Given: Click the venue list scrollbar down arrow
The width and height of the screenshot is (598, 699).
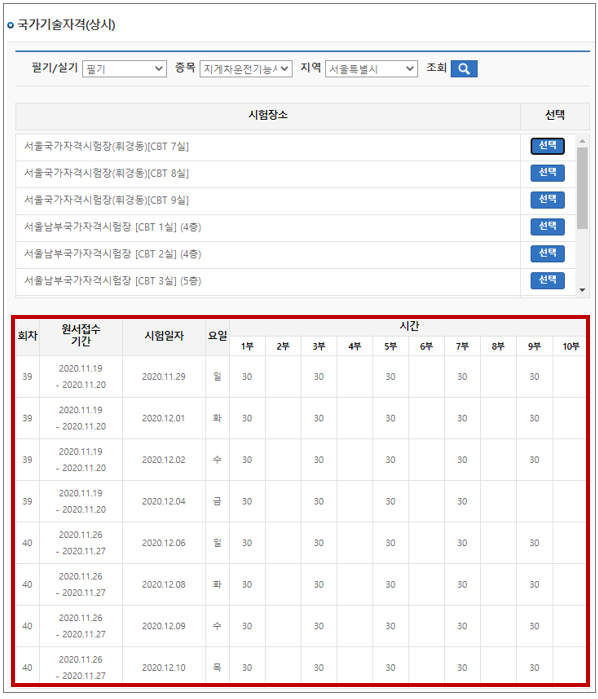Looking at the screenshot, I should coord(582,290).
